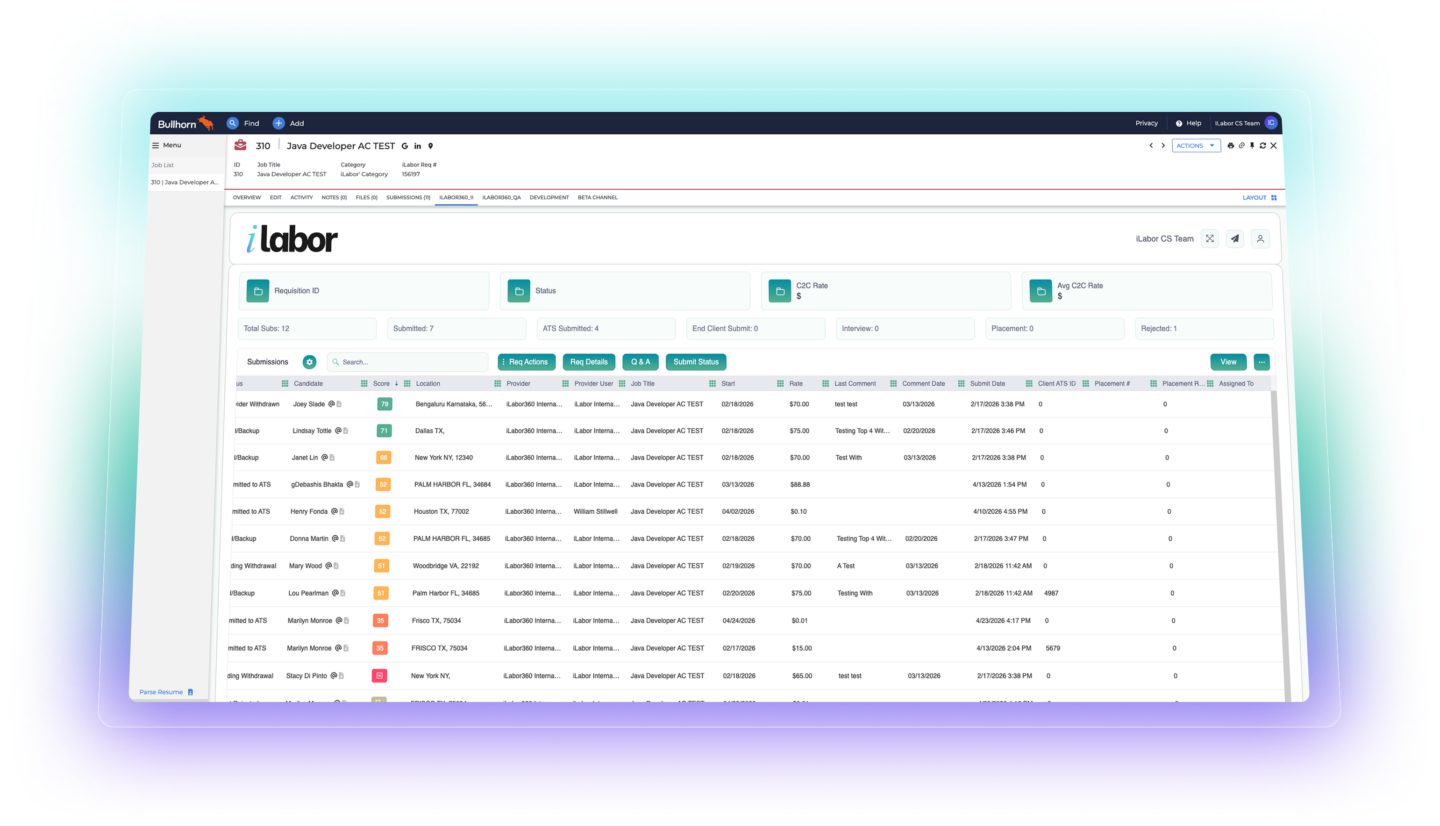1440x826 pixels.
Task: Click the View button
Action: coord(1228,362)
